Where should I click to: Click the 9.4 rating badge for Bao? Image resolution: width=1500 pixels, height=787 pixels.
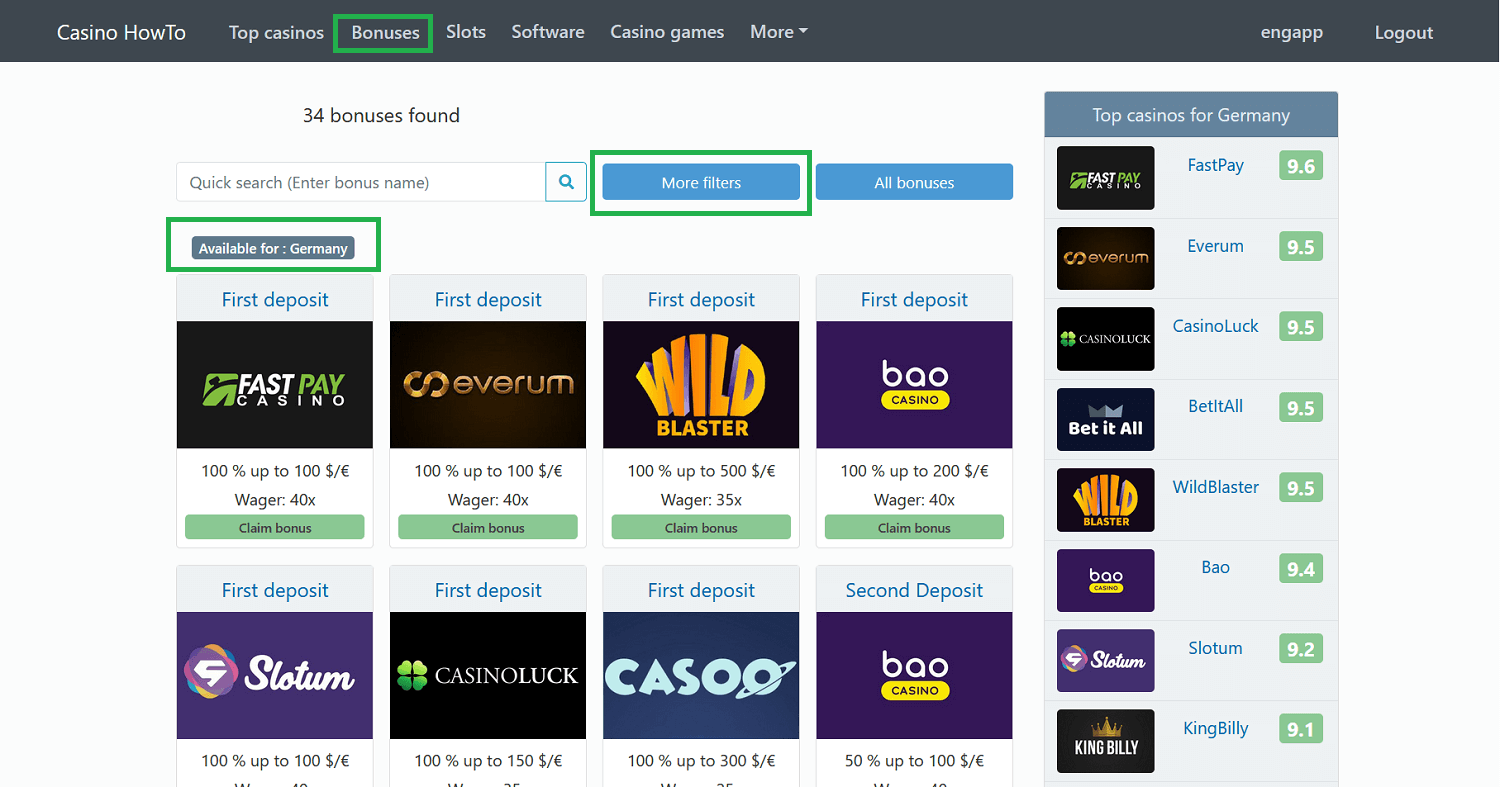1300,569
